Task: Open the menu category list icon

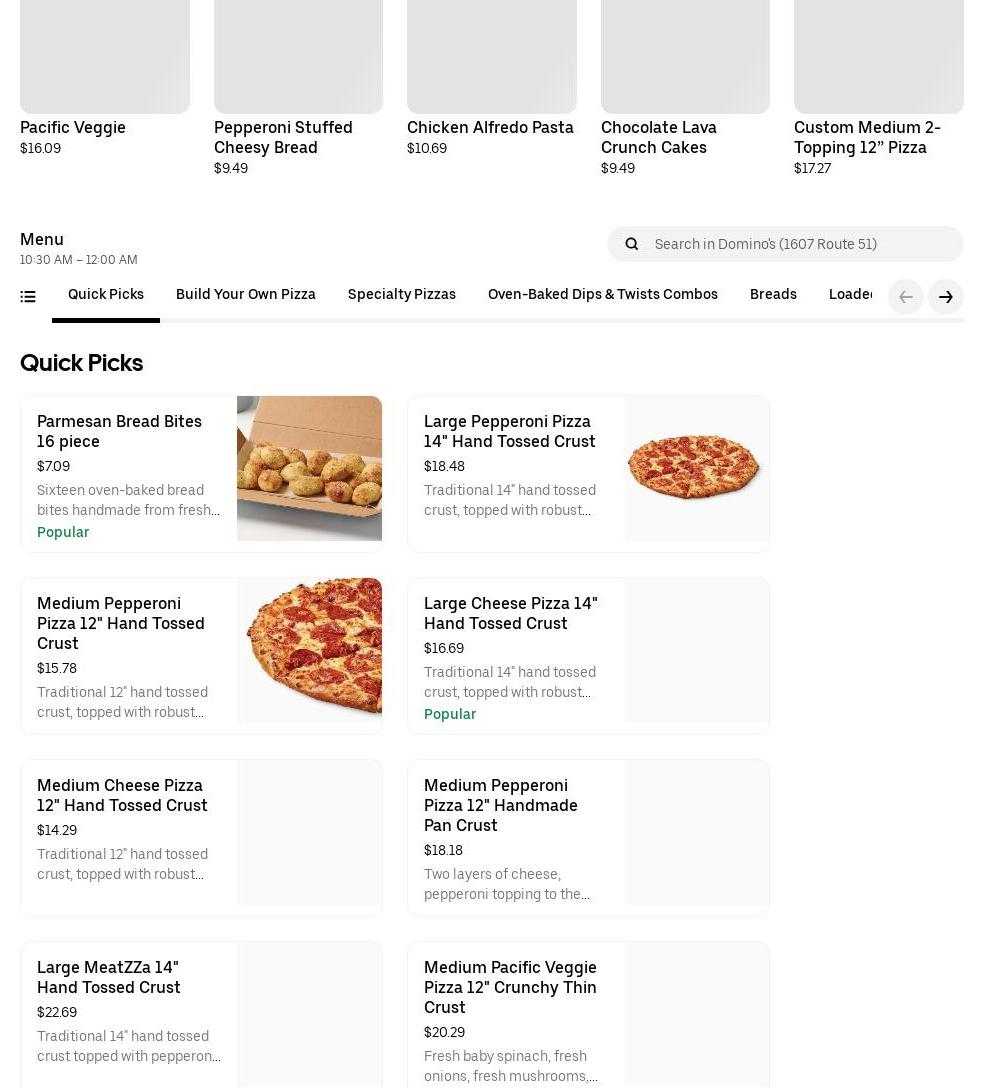Action: (x=28, y=297)
